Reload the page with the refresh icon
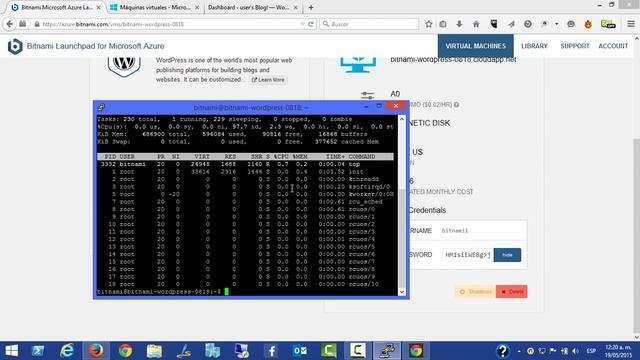The width and height of the screenshot is (640, 360). tap(311, 24)
